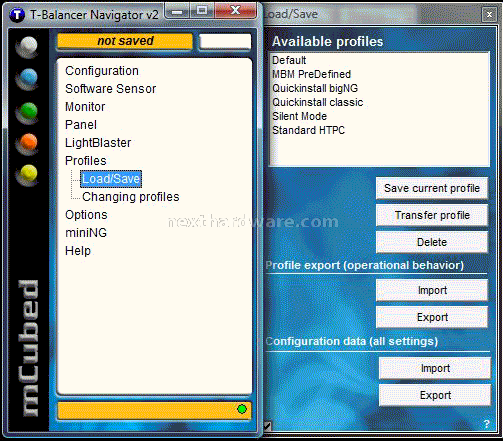
Task: Click the orange bottom status bar
Action: pyautogui.click(x=154, y=410)
